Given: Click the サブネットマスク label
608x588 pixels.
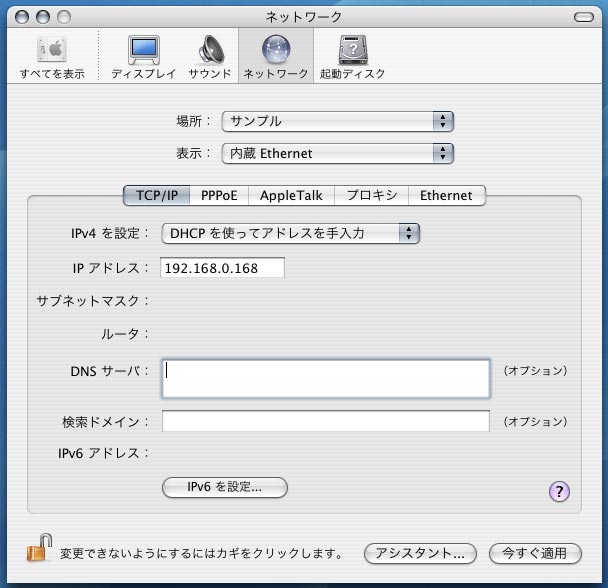Looking at the screenshot, I should [92, 301].
